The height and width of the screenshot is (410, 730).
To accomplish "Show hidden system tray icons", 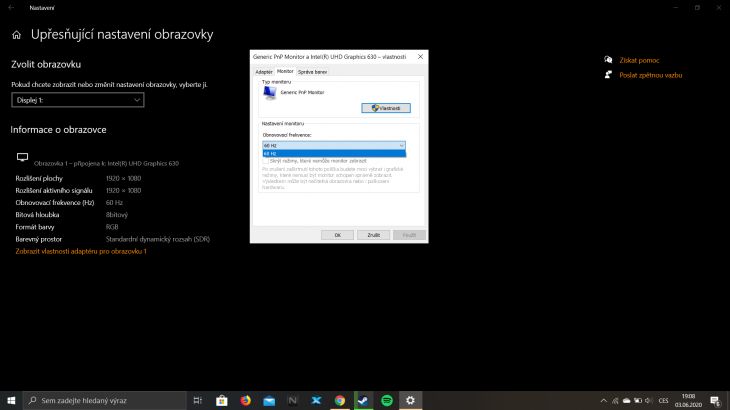I will point(603,400).
